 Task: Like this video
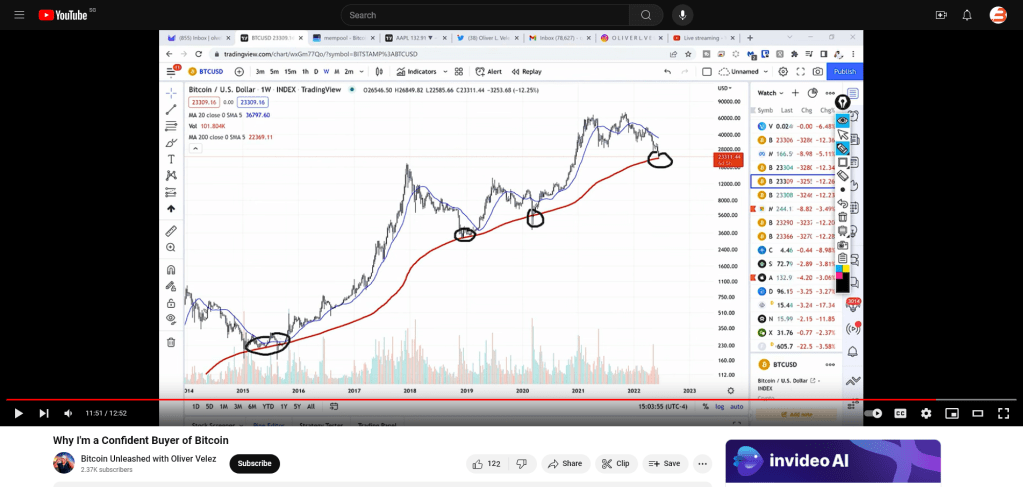click(x=487, y=464)
